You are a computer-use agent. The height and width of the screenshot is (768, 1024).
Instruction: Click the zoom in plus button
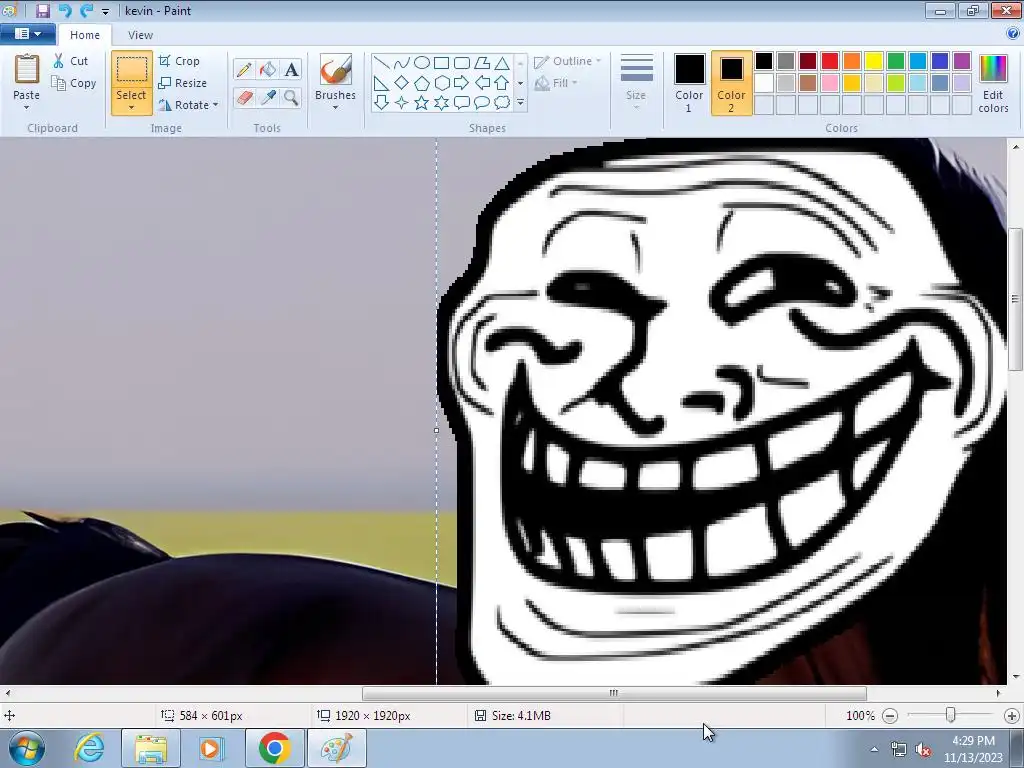click(1012, 716)
